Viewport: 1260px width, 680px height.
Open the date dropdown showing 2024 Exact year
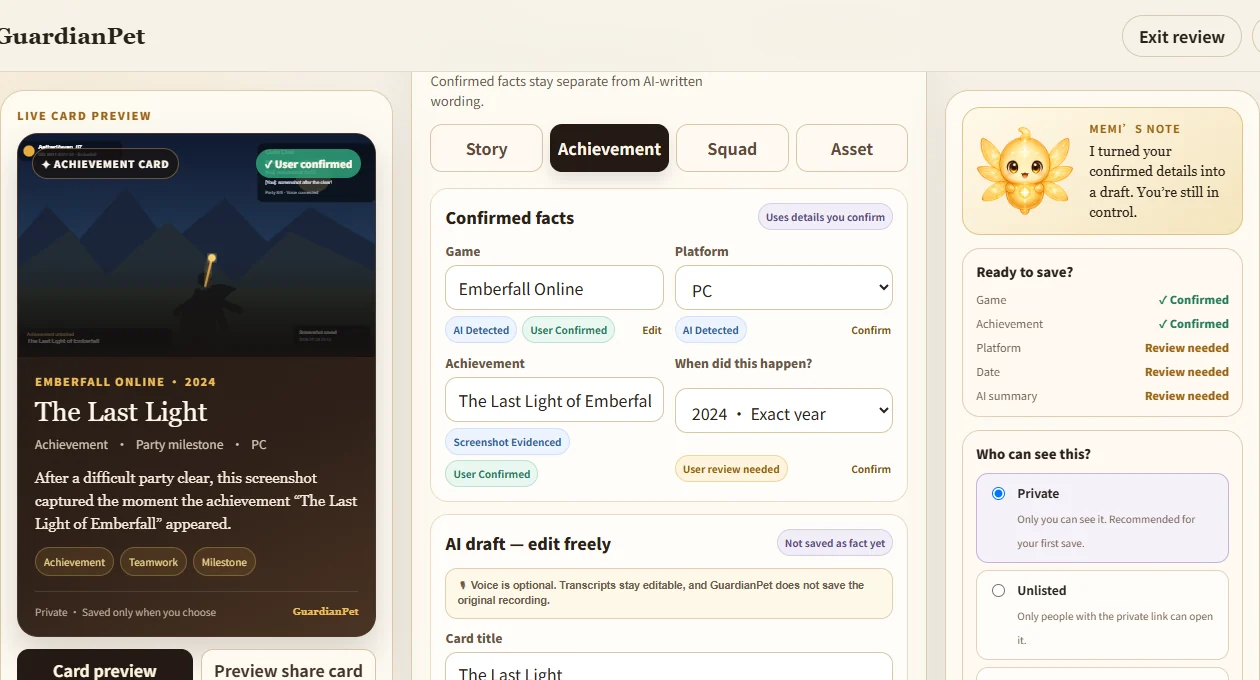click(x=784, y=411)
